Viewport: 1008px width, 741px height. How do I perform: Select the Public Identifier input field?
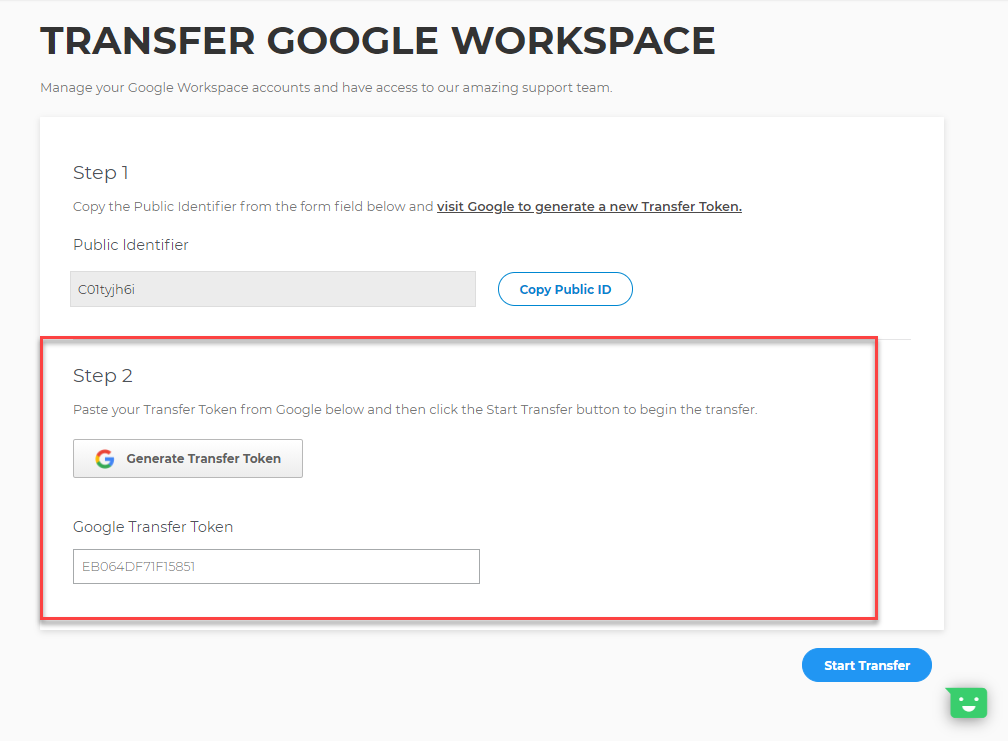273,288
